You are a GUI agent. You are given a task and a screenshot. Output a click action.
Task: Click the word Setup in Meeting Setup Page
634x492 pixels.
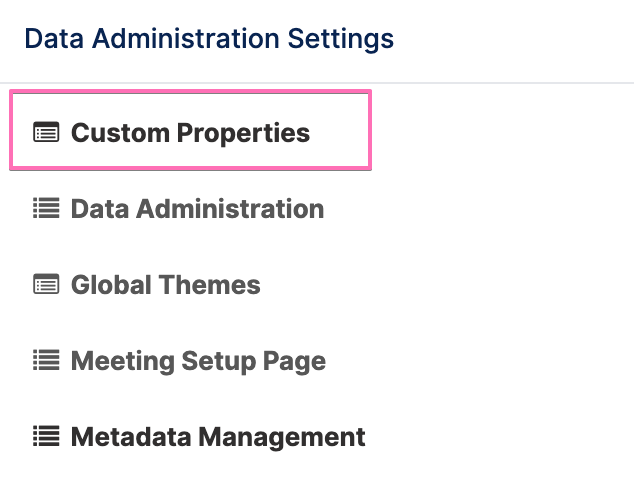coord(219,361)
